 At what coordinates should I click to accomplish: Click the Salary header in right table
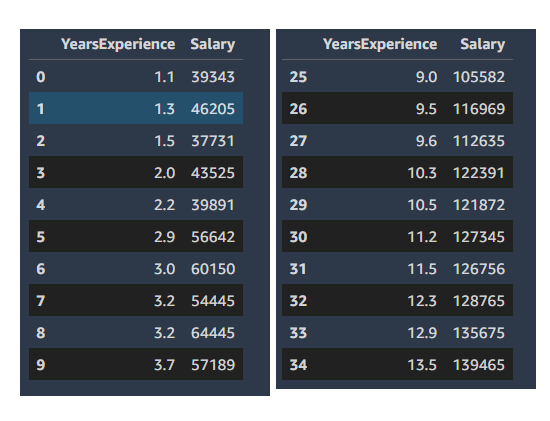pos(483,45)
